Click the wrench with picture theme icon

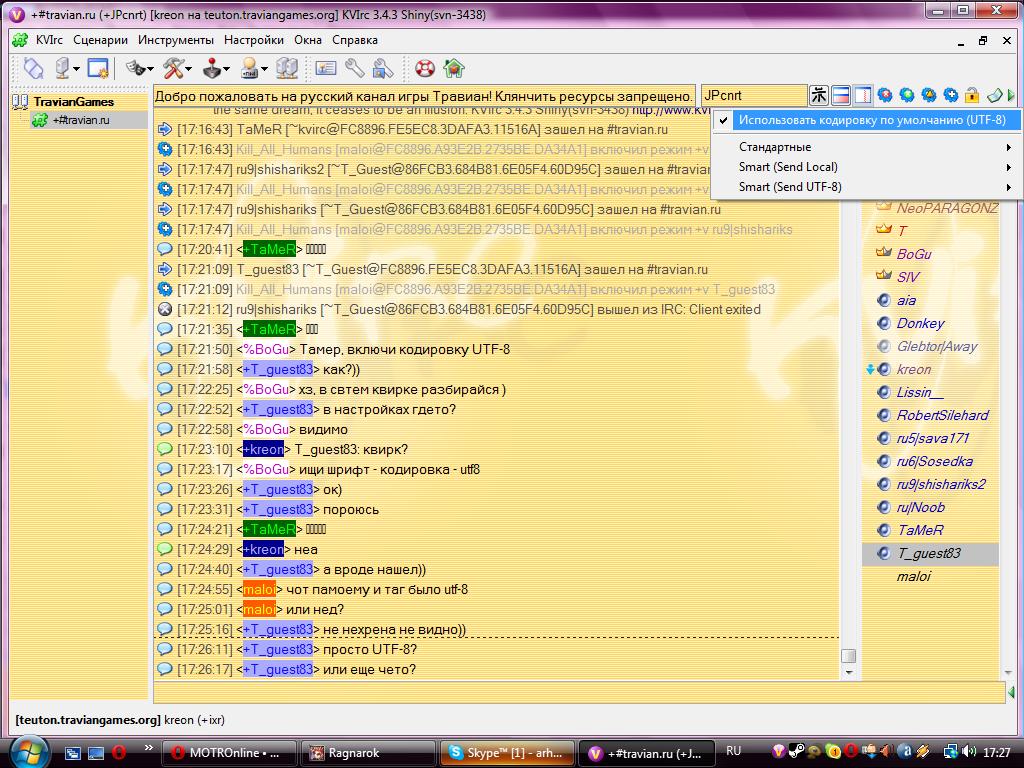[x=383, y=68]
